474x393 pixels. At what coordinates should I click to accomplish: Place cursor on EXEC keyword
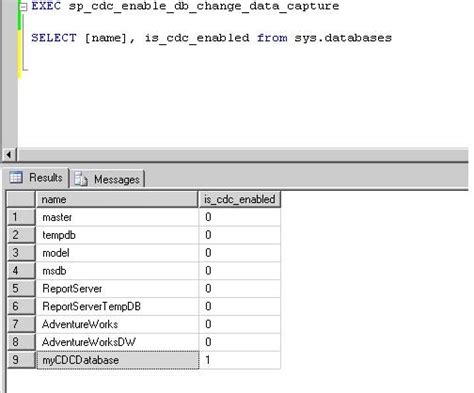(46, 6)
